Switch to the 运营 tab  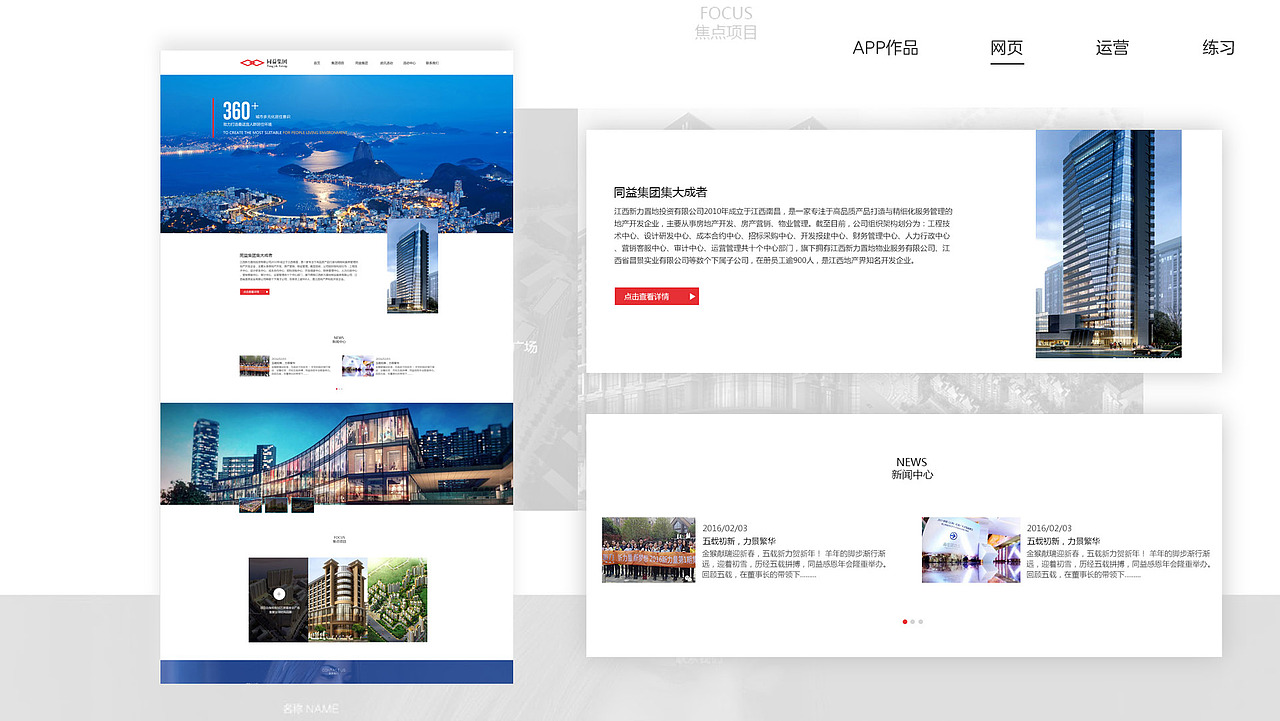tap(1112, 48)
